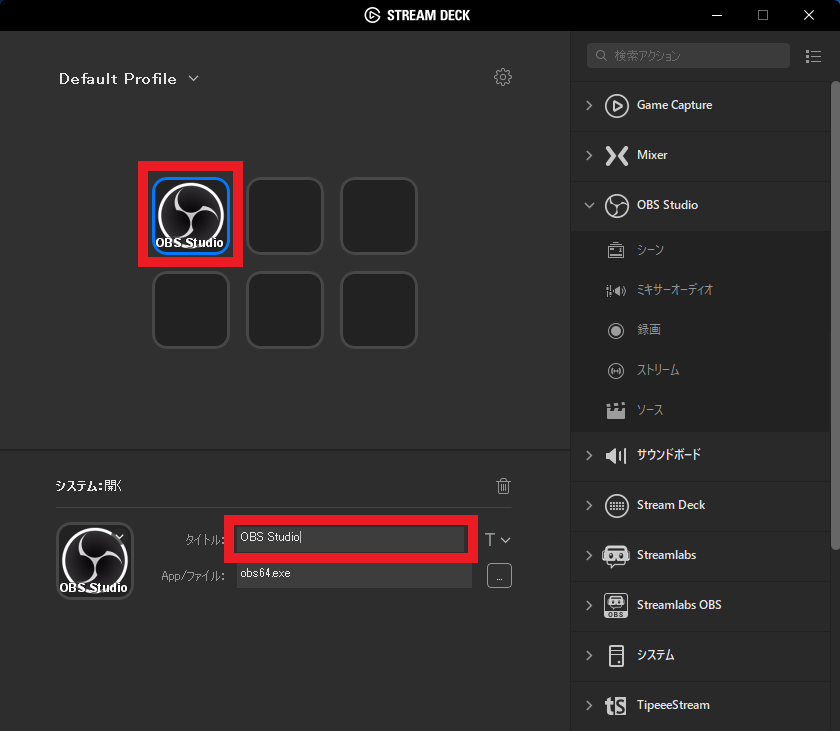Image resolution: width=840 pixels, height=731 pixels.
Task: Click the シーン action label
Action: (650, 250)
